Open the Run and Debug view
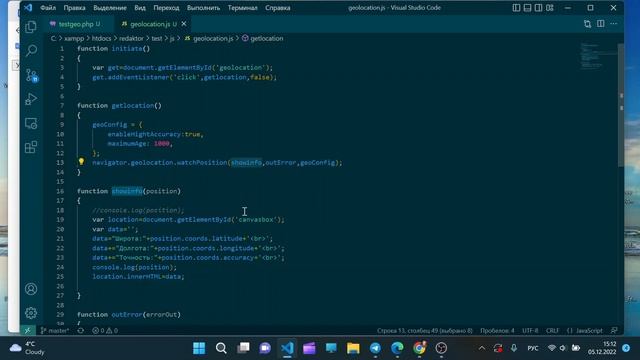 [31, 99]
